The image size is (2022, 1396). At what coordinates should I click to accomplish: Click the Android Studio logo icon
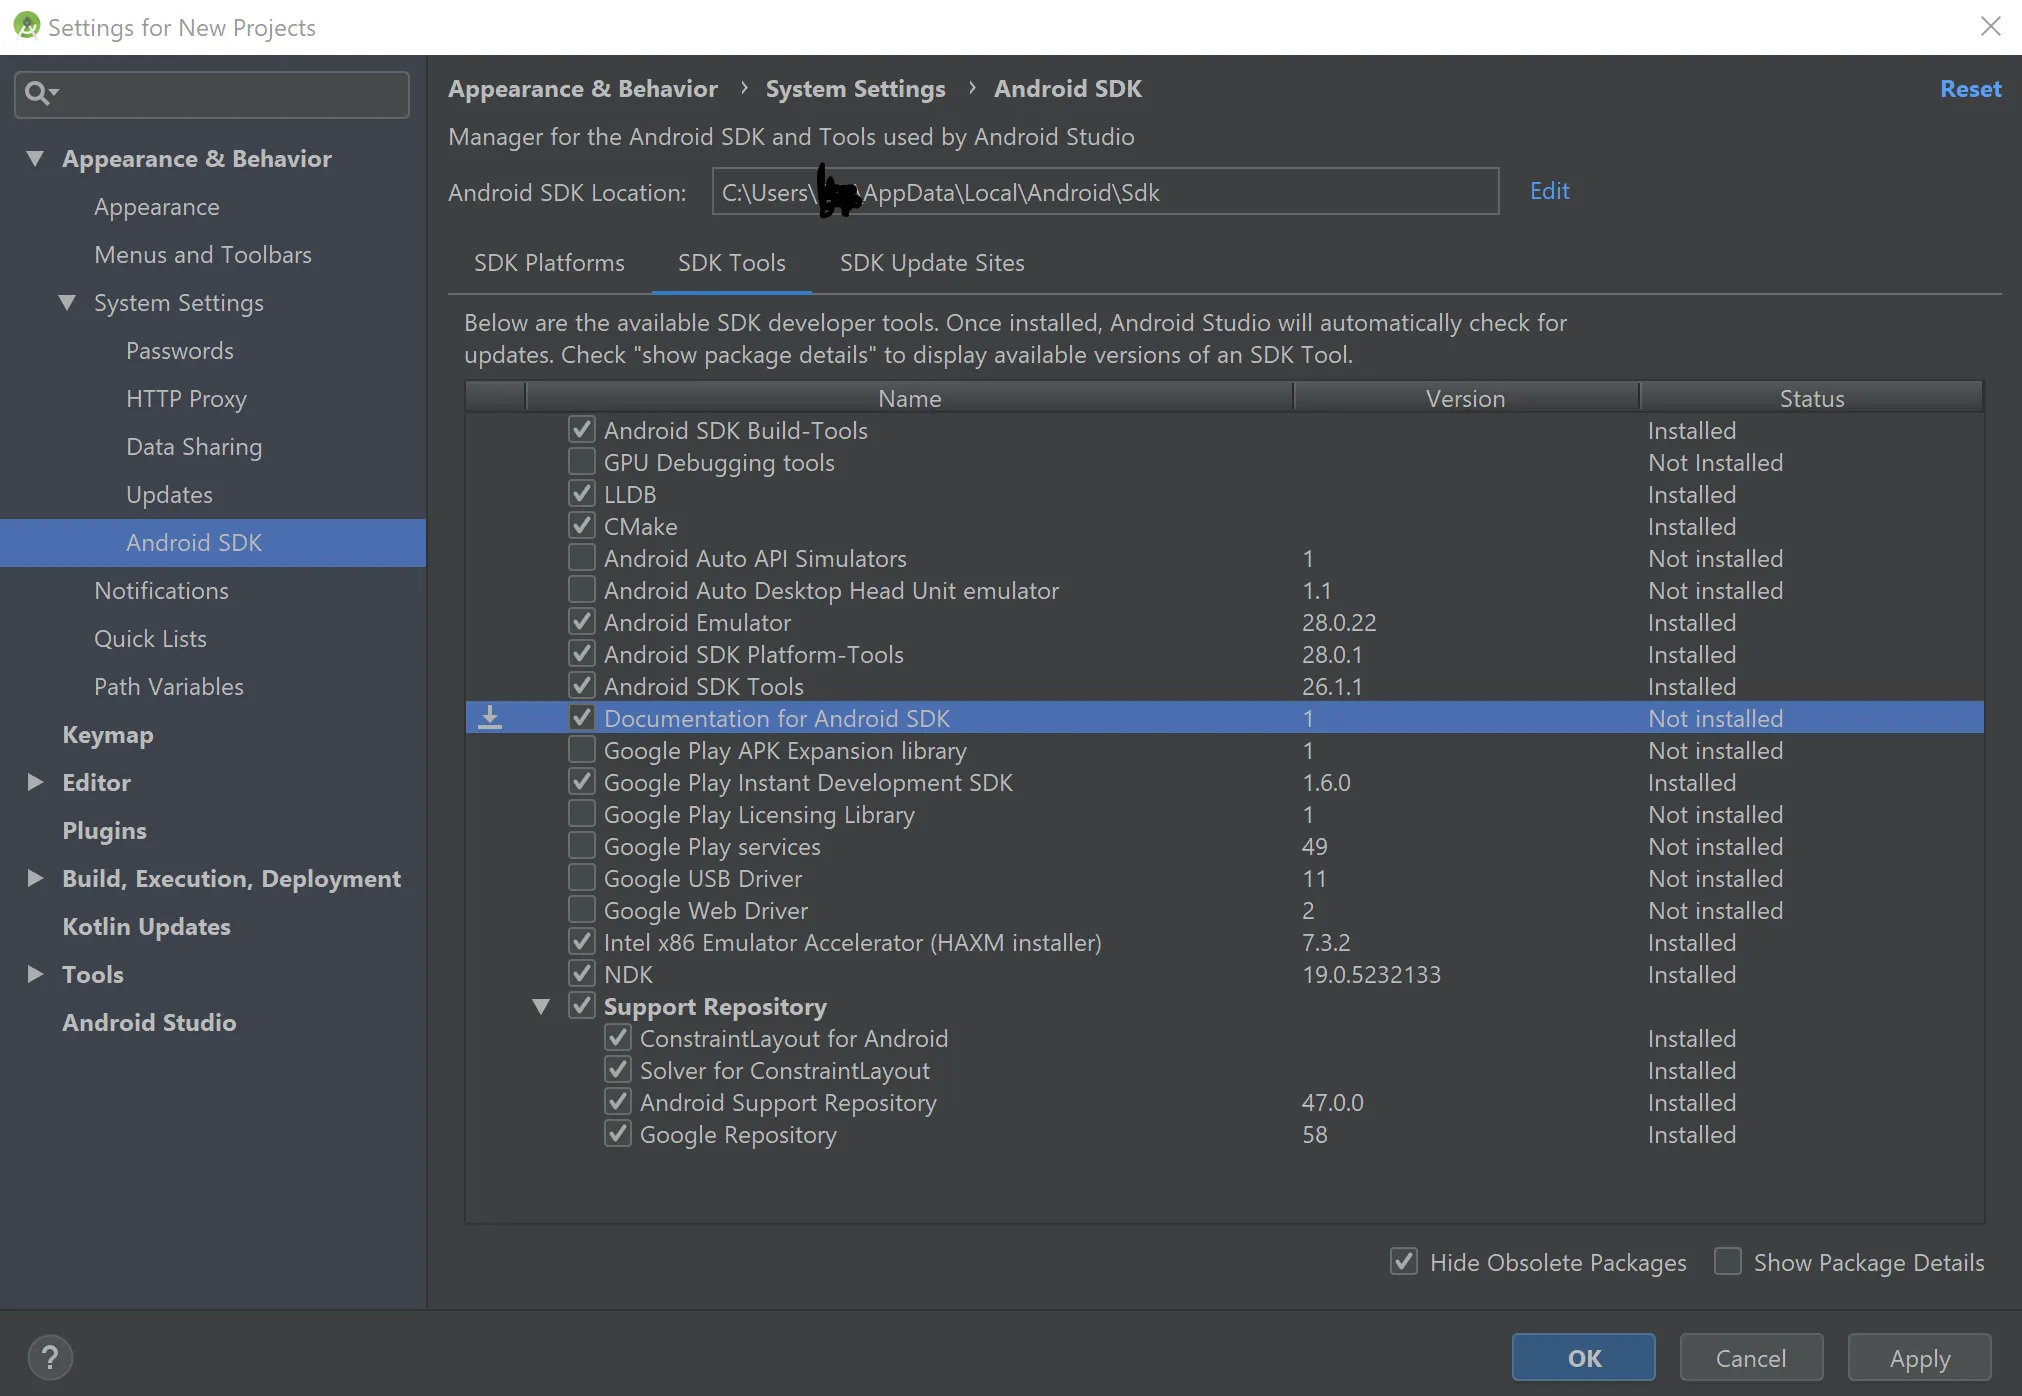click(26, 26)
